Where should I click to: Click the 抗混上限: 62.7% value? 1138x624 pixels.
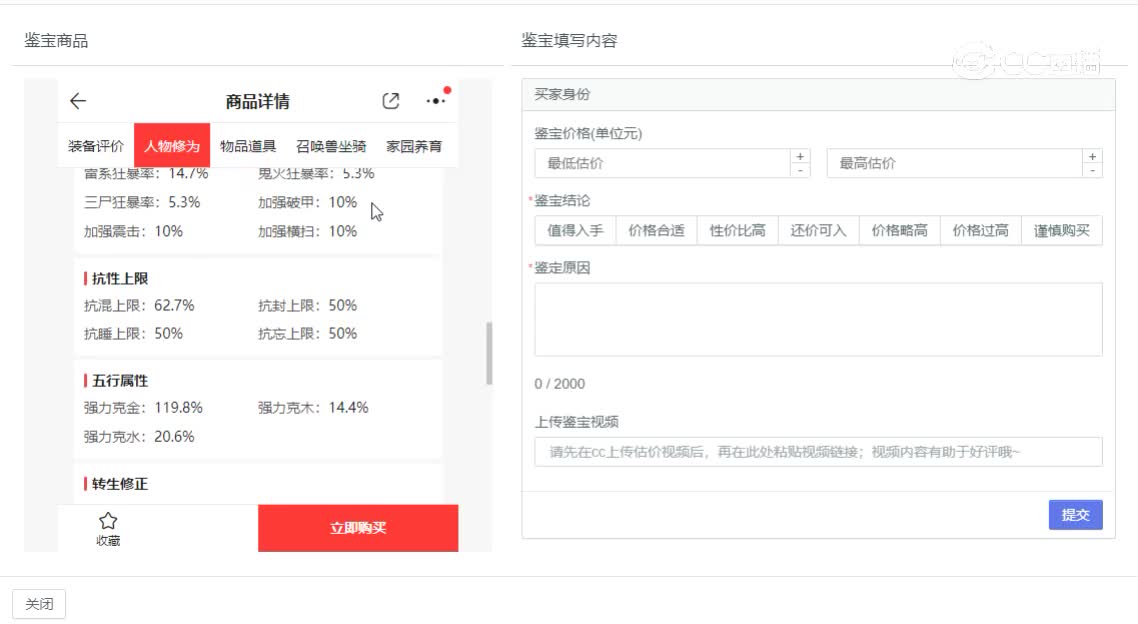139,305
